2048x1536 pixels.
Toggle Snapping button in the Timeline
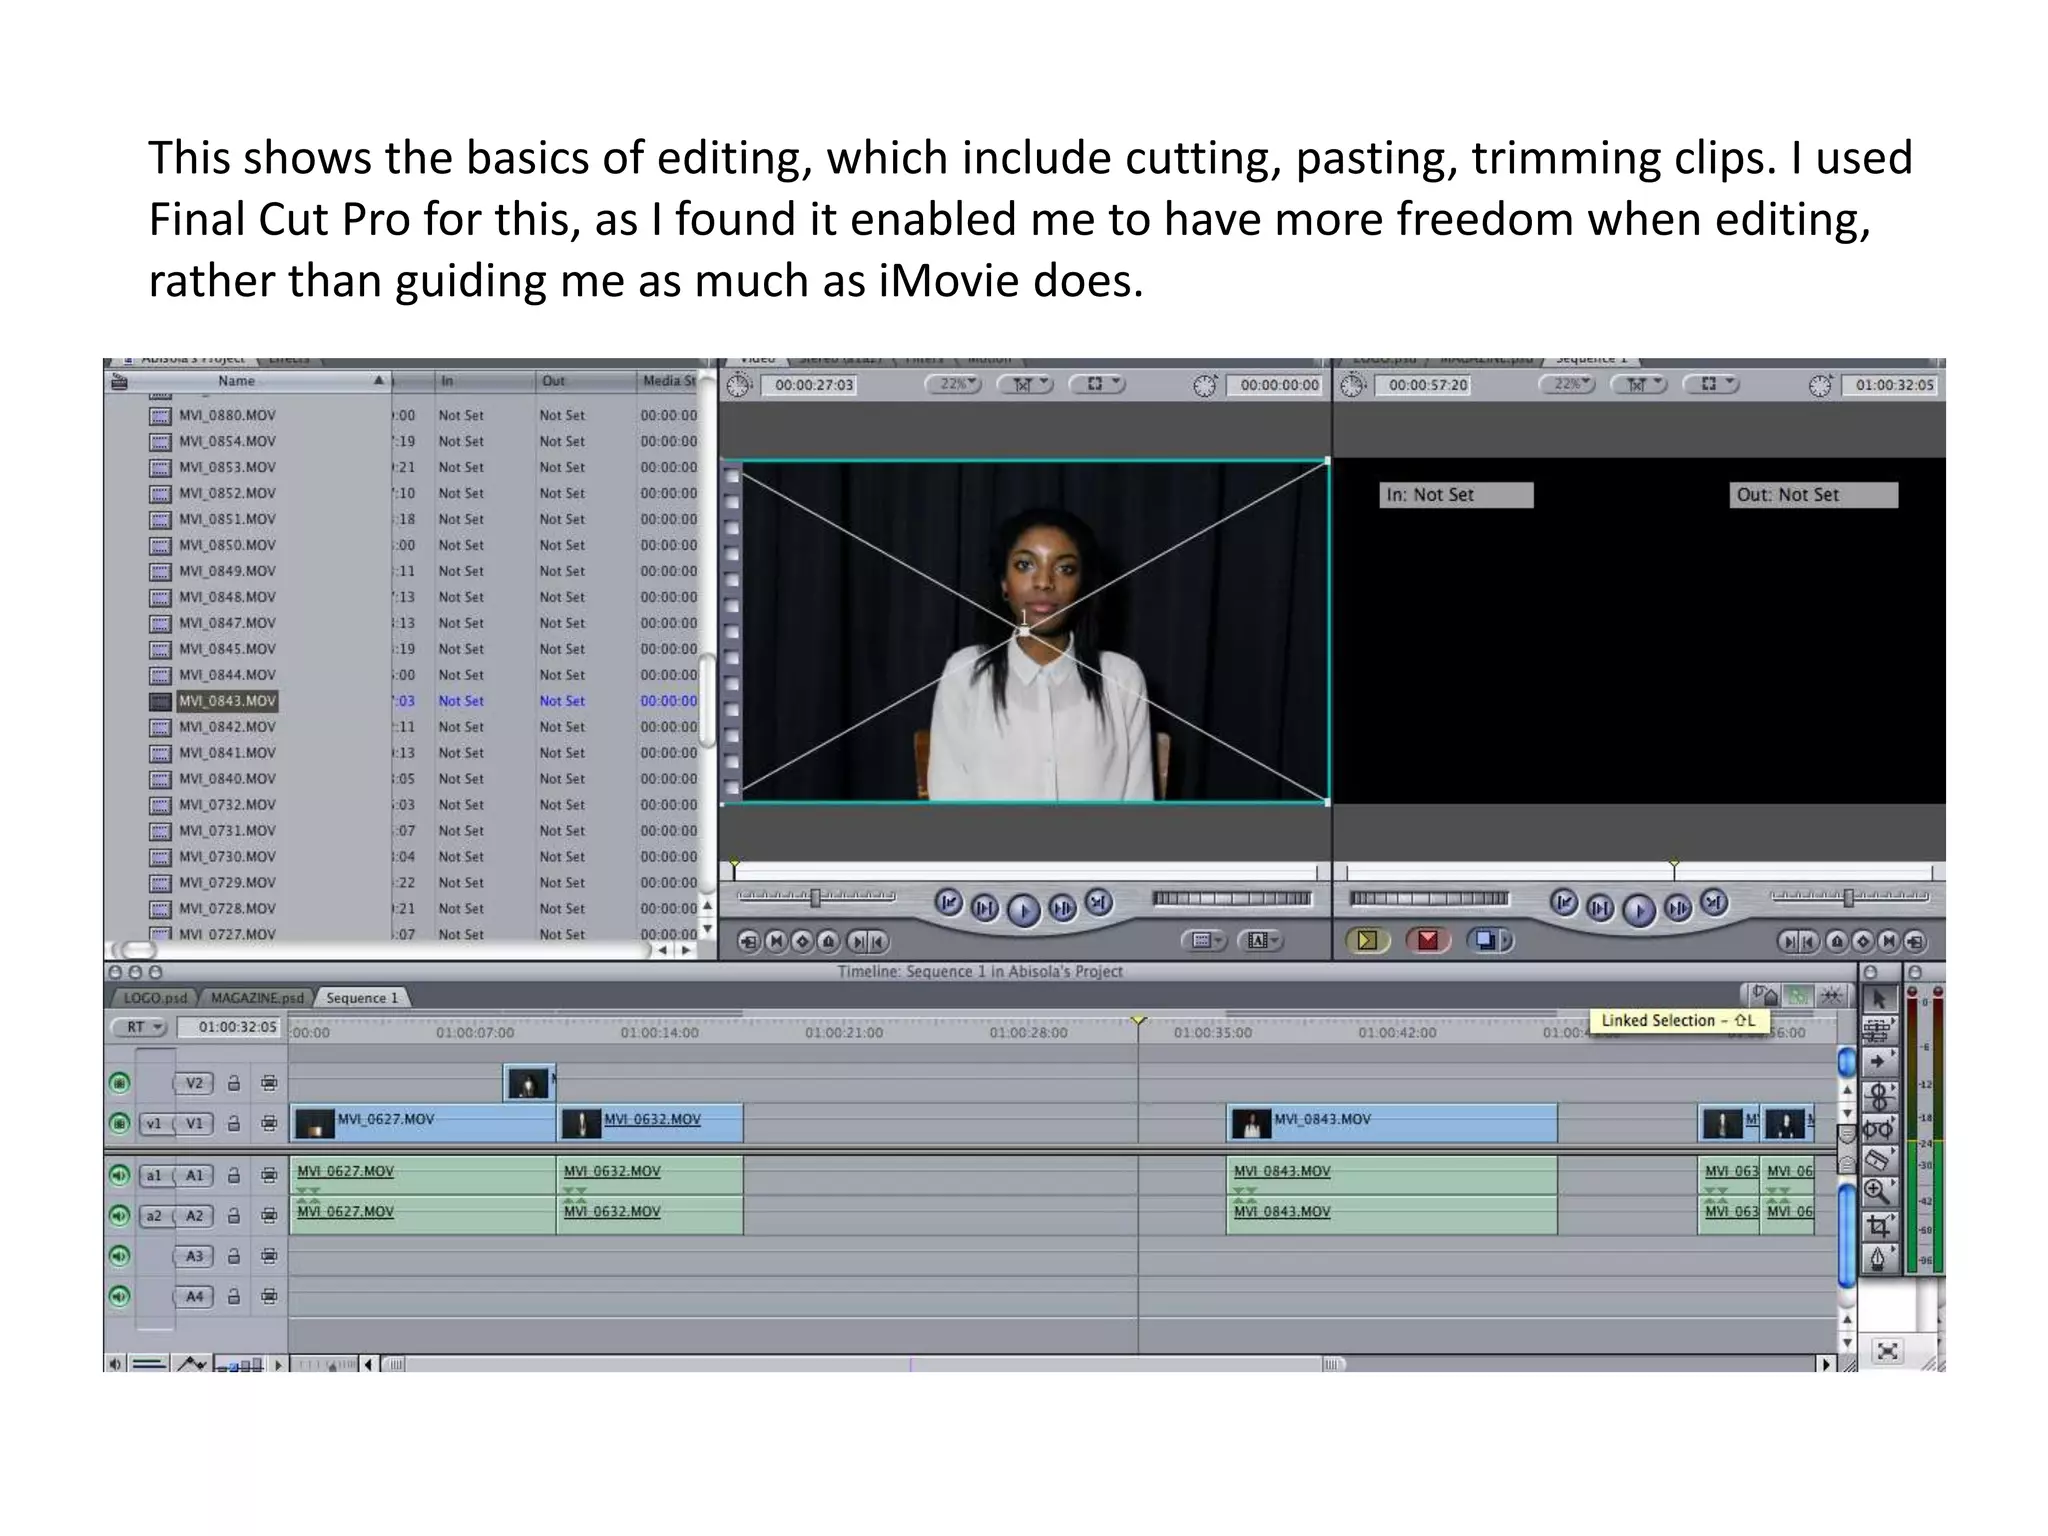click(1832, 996)
